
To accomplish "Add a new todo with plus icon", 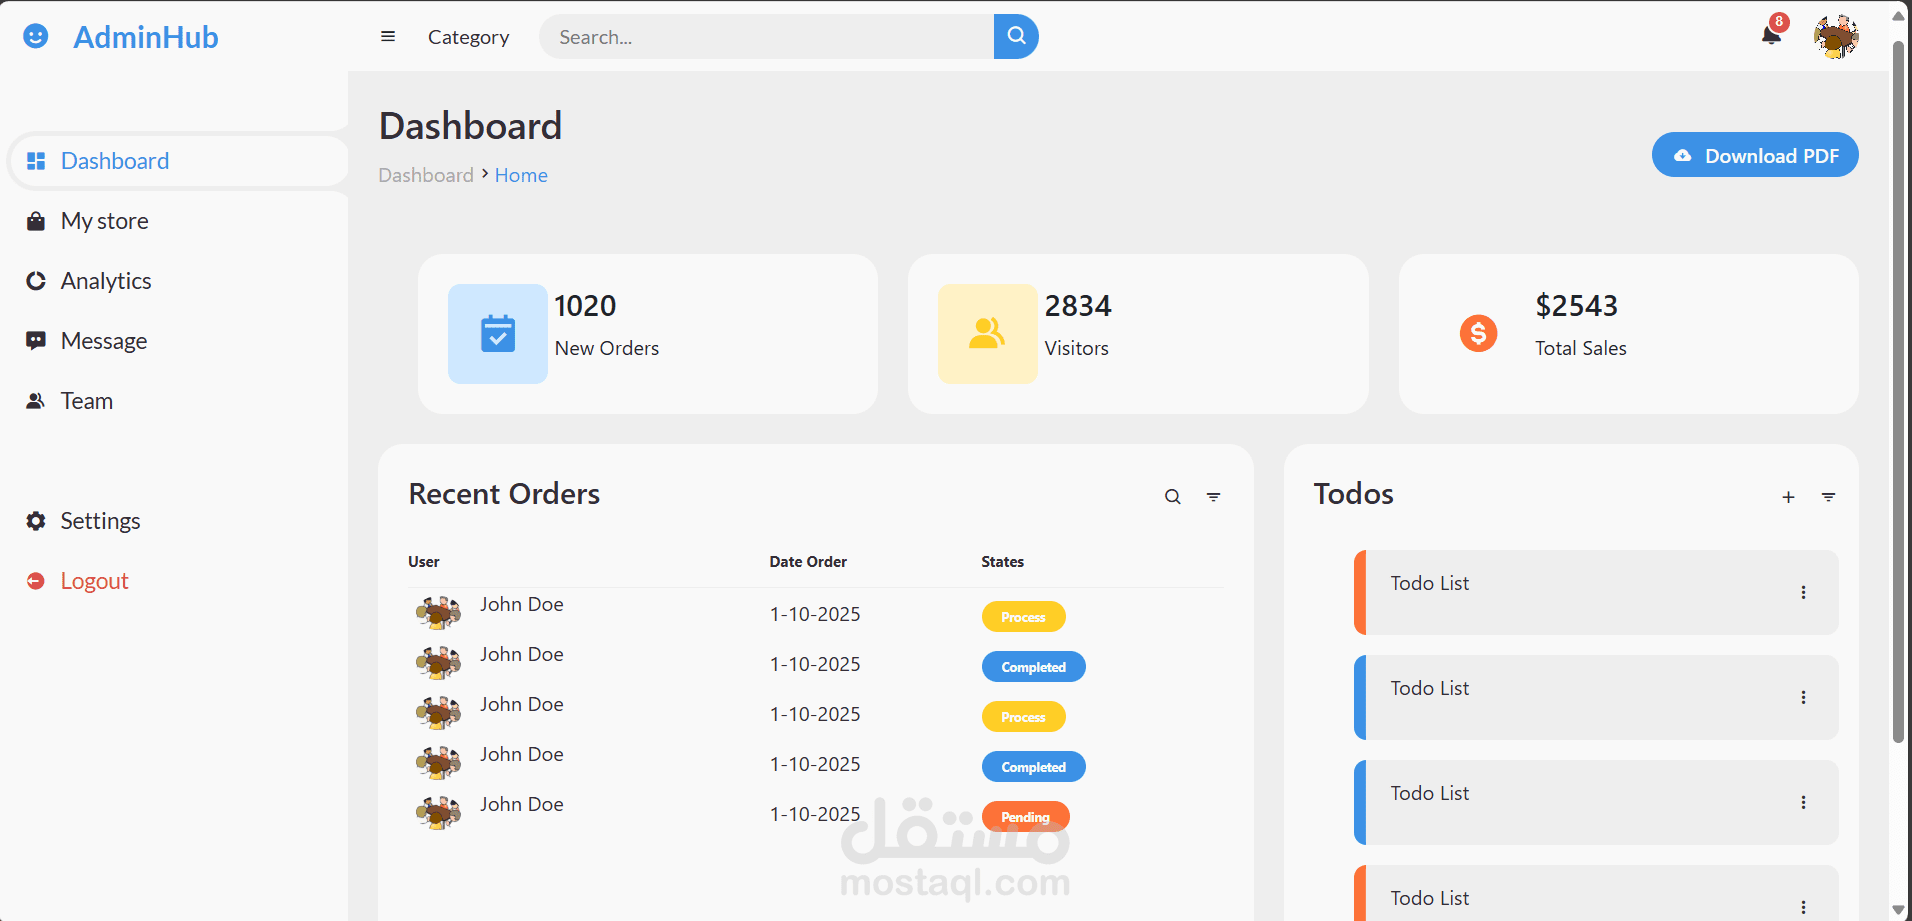I will click(1788, 497).
